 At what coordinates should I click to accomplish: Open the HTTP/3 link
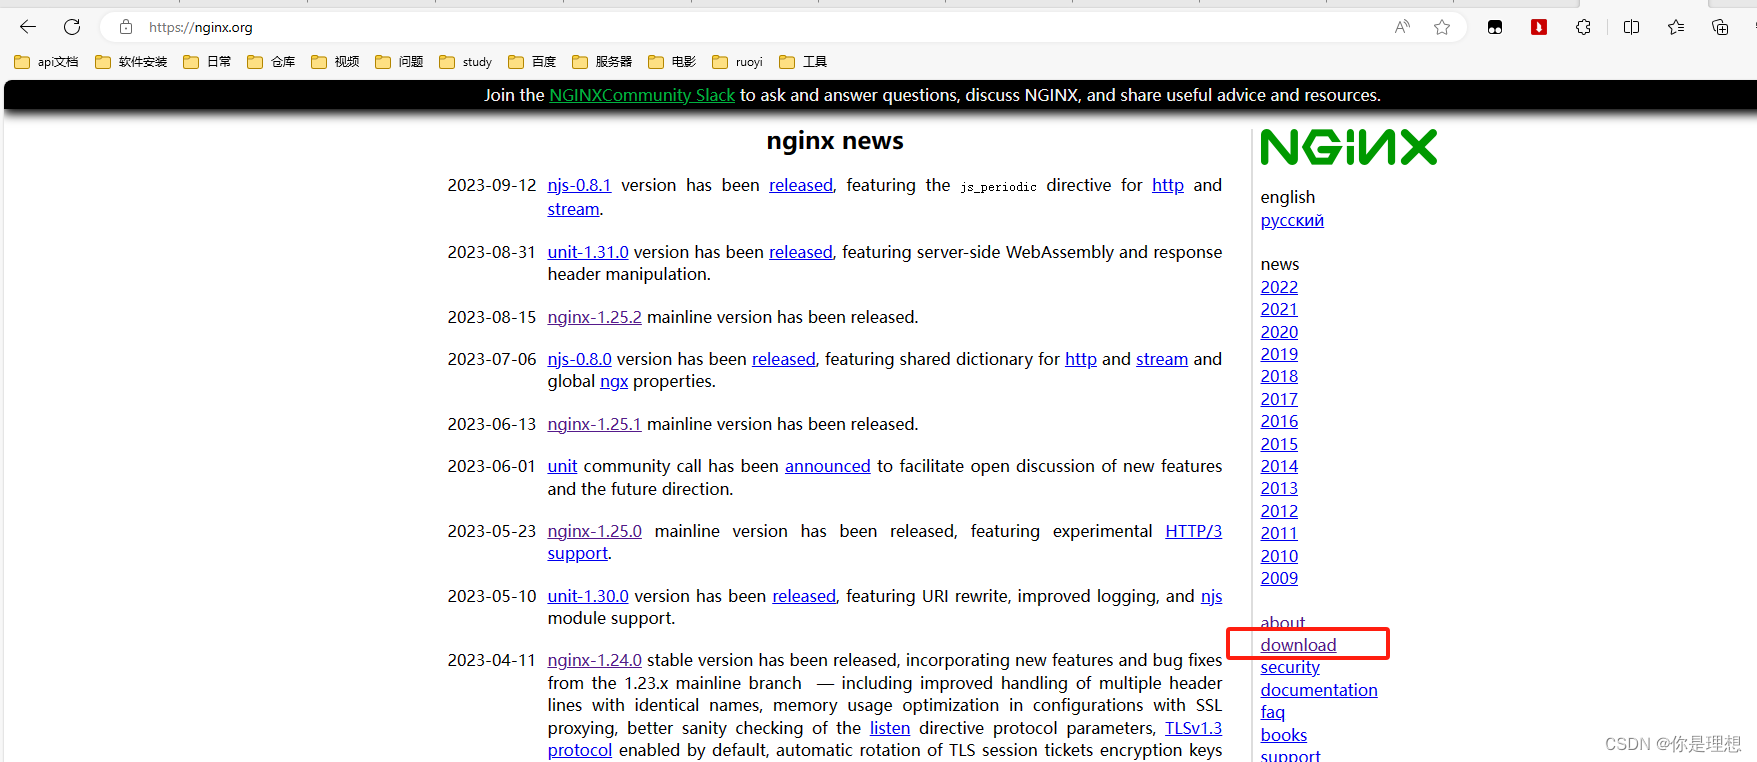[1194, 531]
